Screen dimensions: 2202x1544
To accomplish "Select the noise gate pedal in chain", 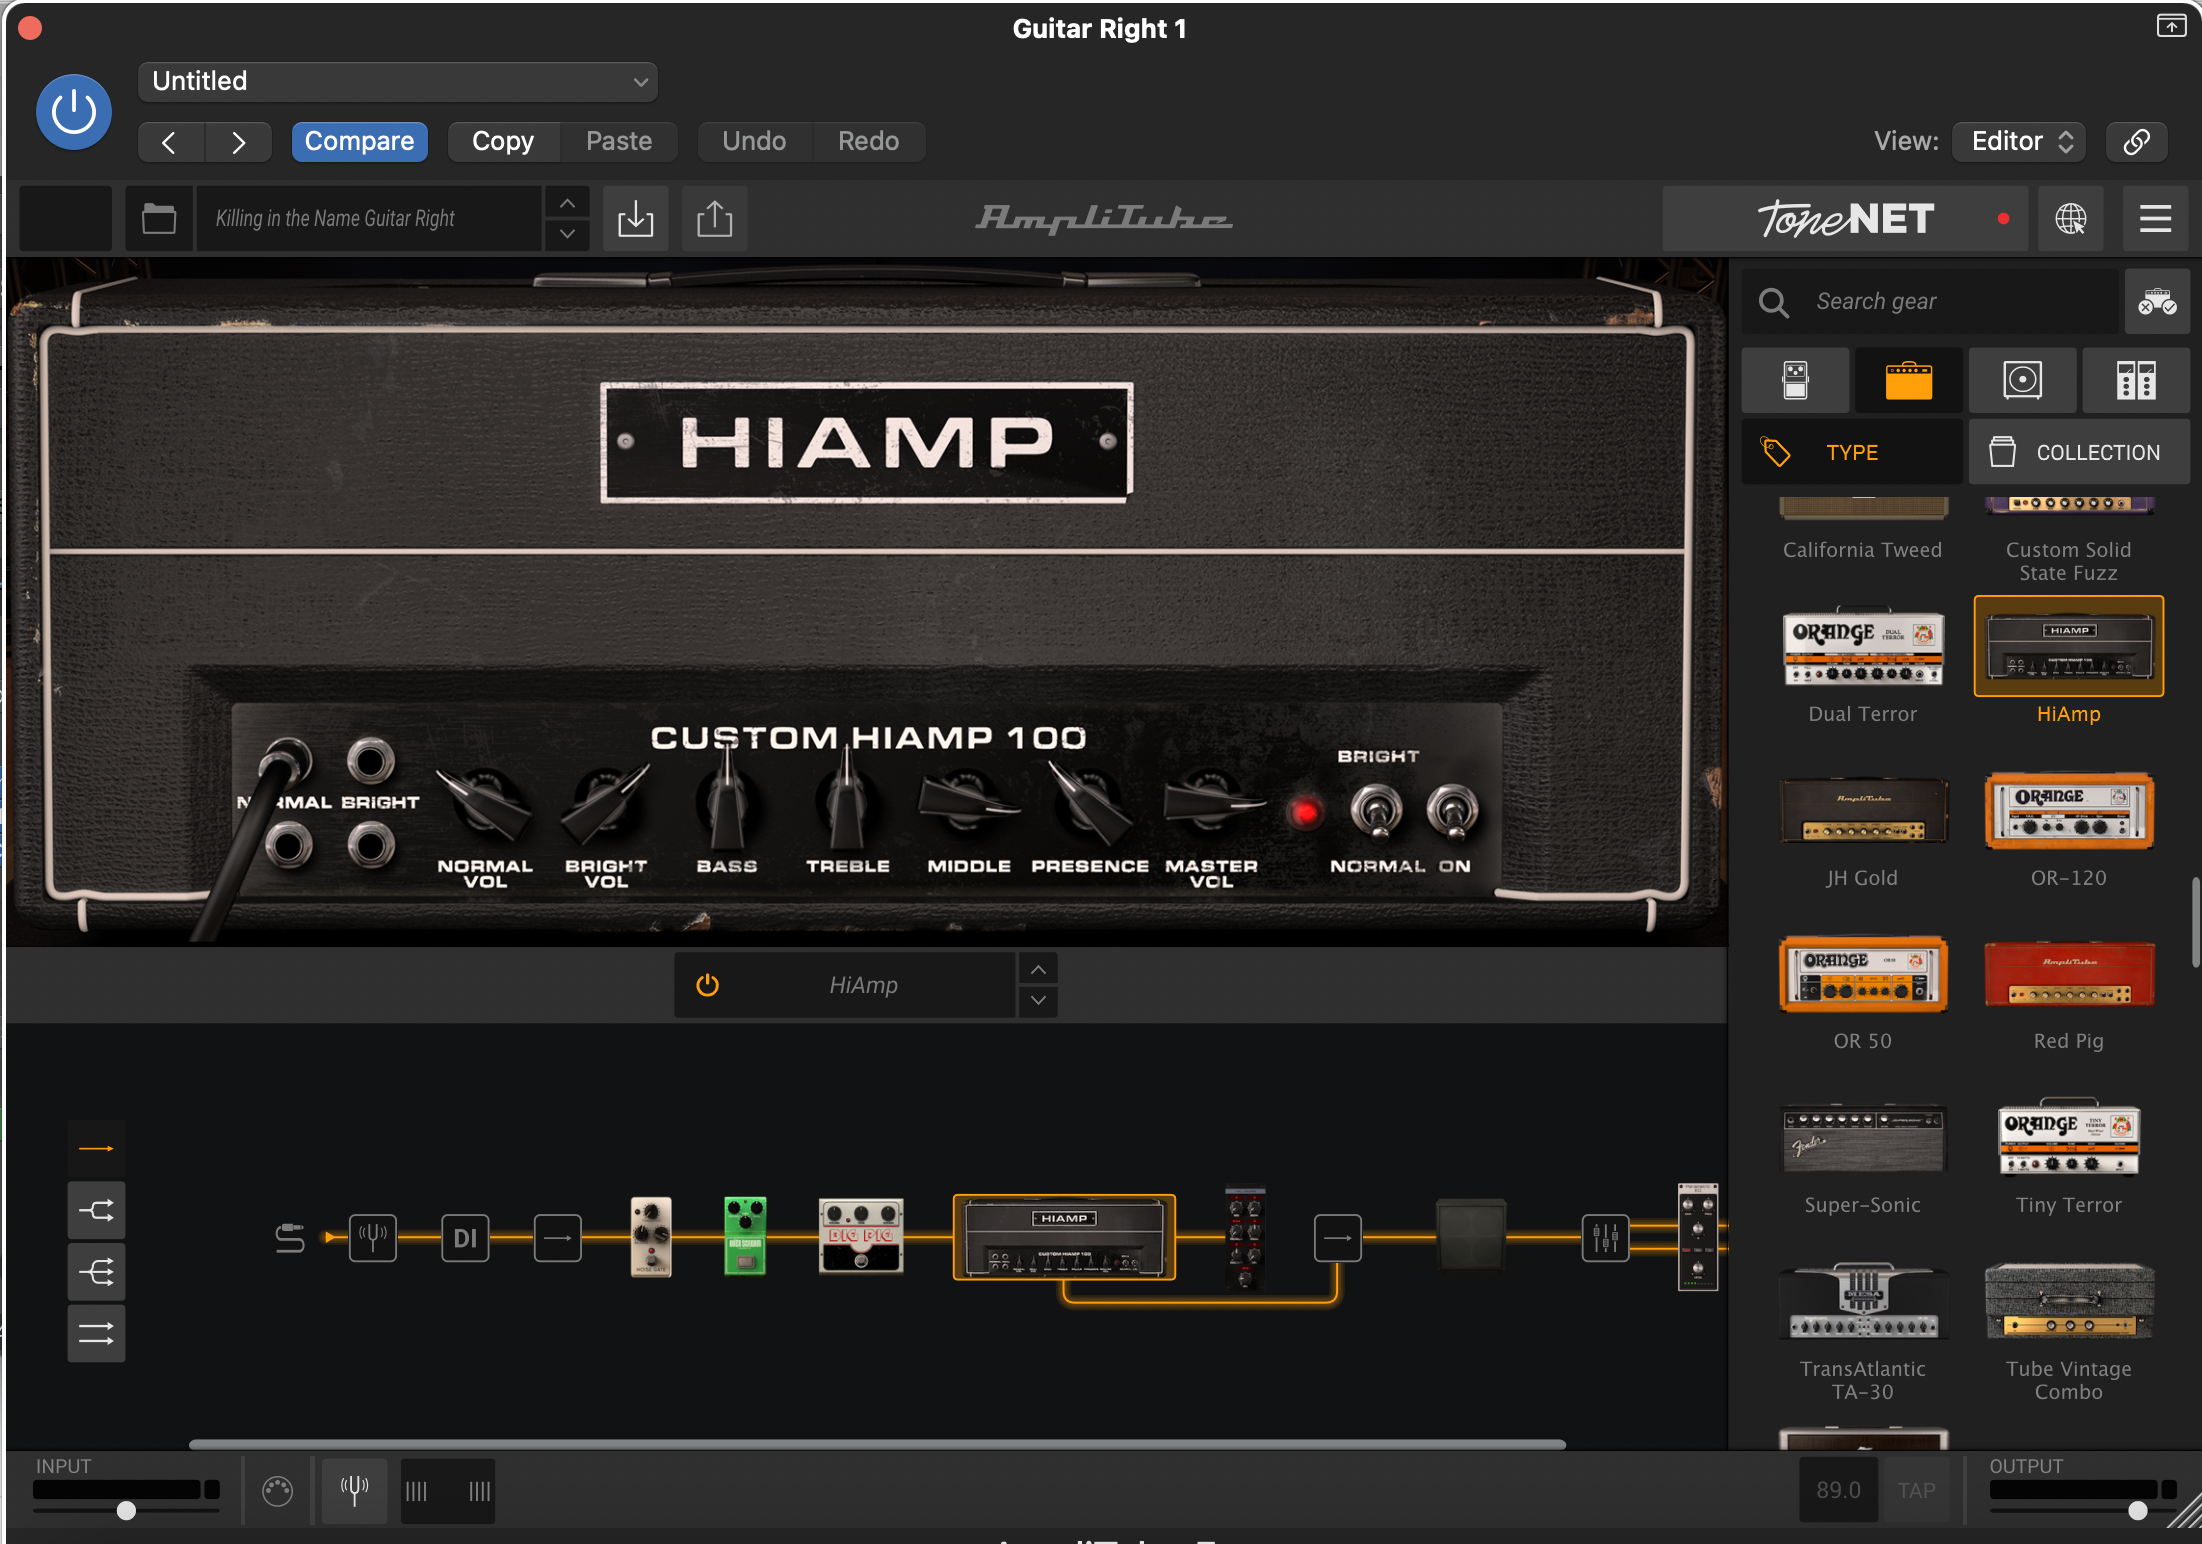I will 651,1237.
